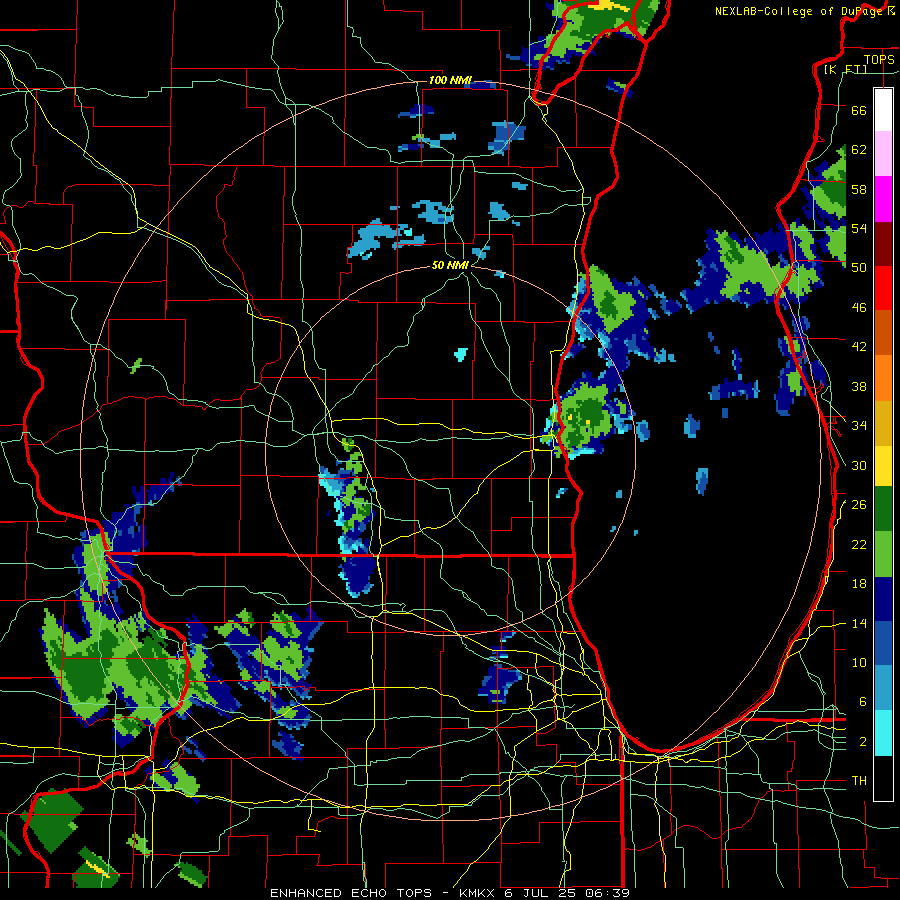Select the 38 legend value
The width and height of the screenshot is (900, 900).
[x=859, y=386]
